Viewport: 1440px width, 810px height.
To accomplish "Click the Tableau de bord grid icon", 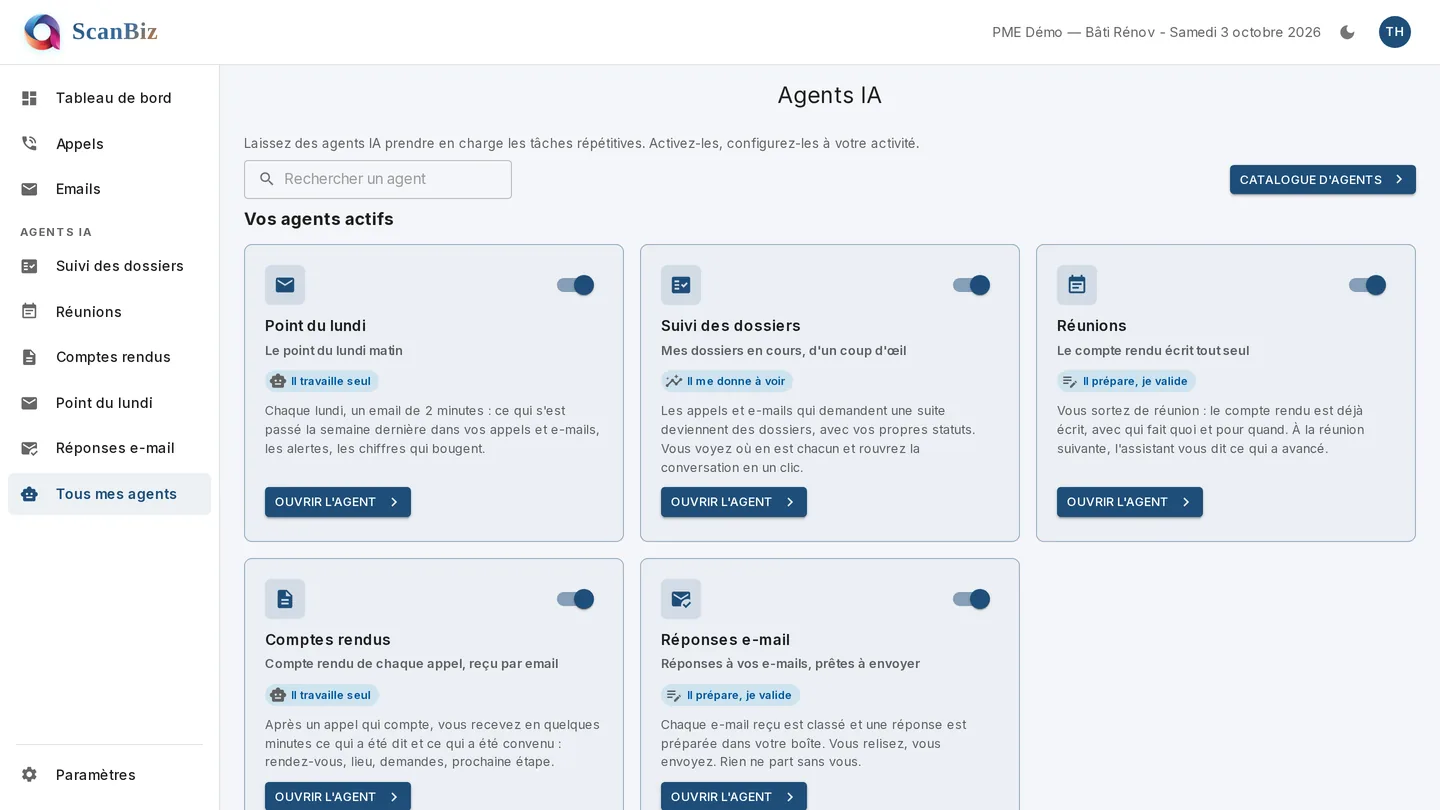I will click(x=29, y=98).
